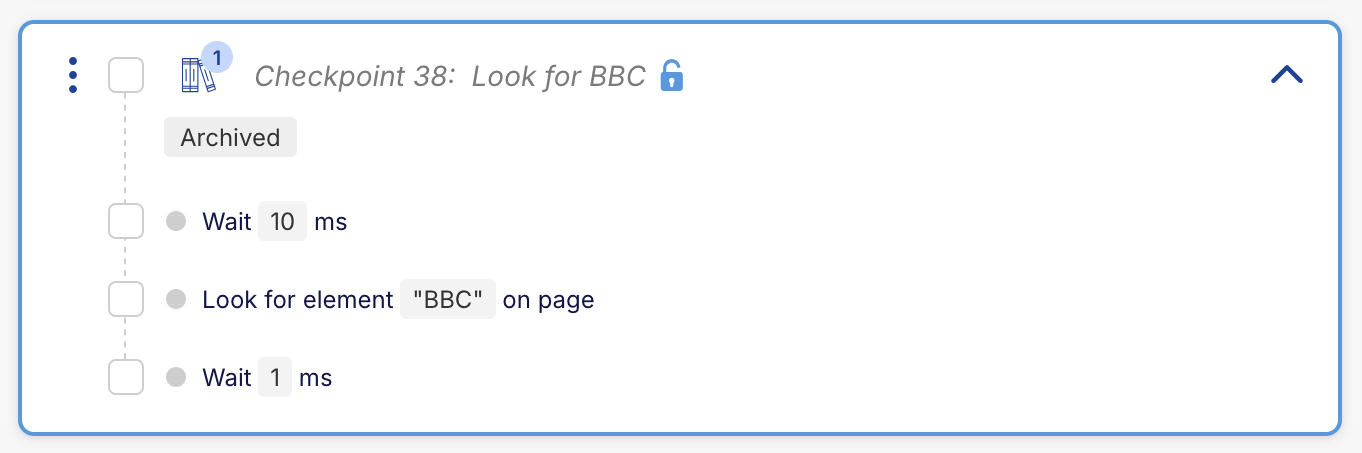Check the Look for element step checkbox
Viewport: 1362px width, 453px height.
[x=126, y=299]
